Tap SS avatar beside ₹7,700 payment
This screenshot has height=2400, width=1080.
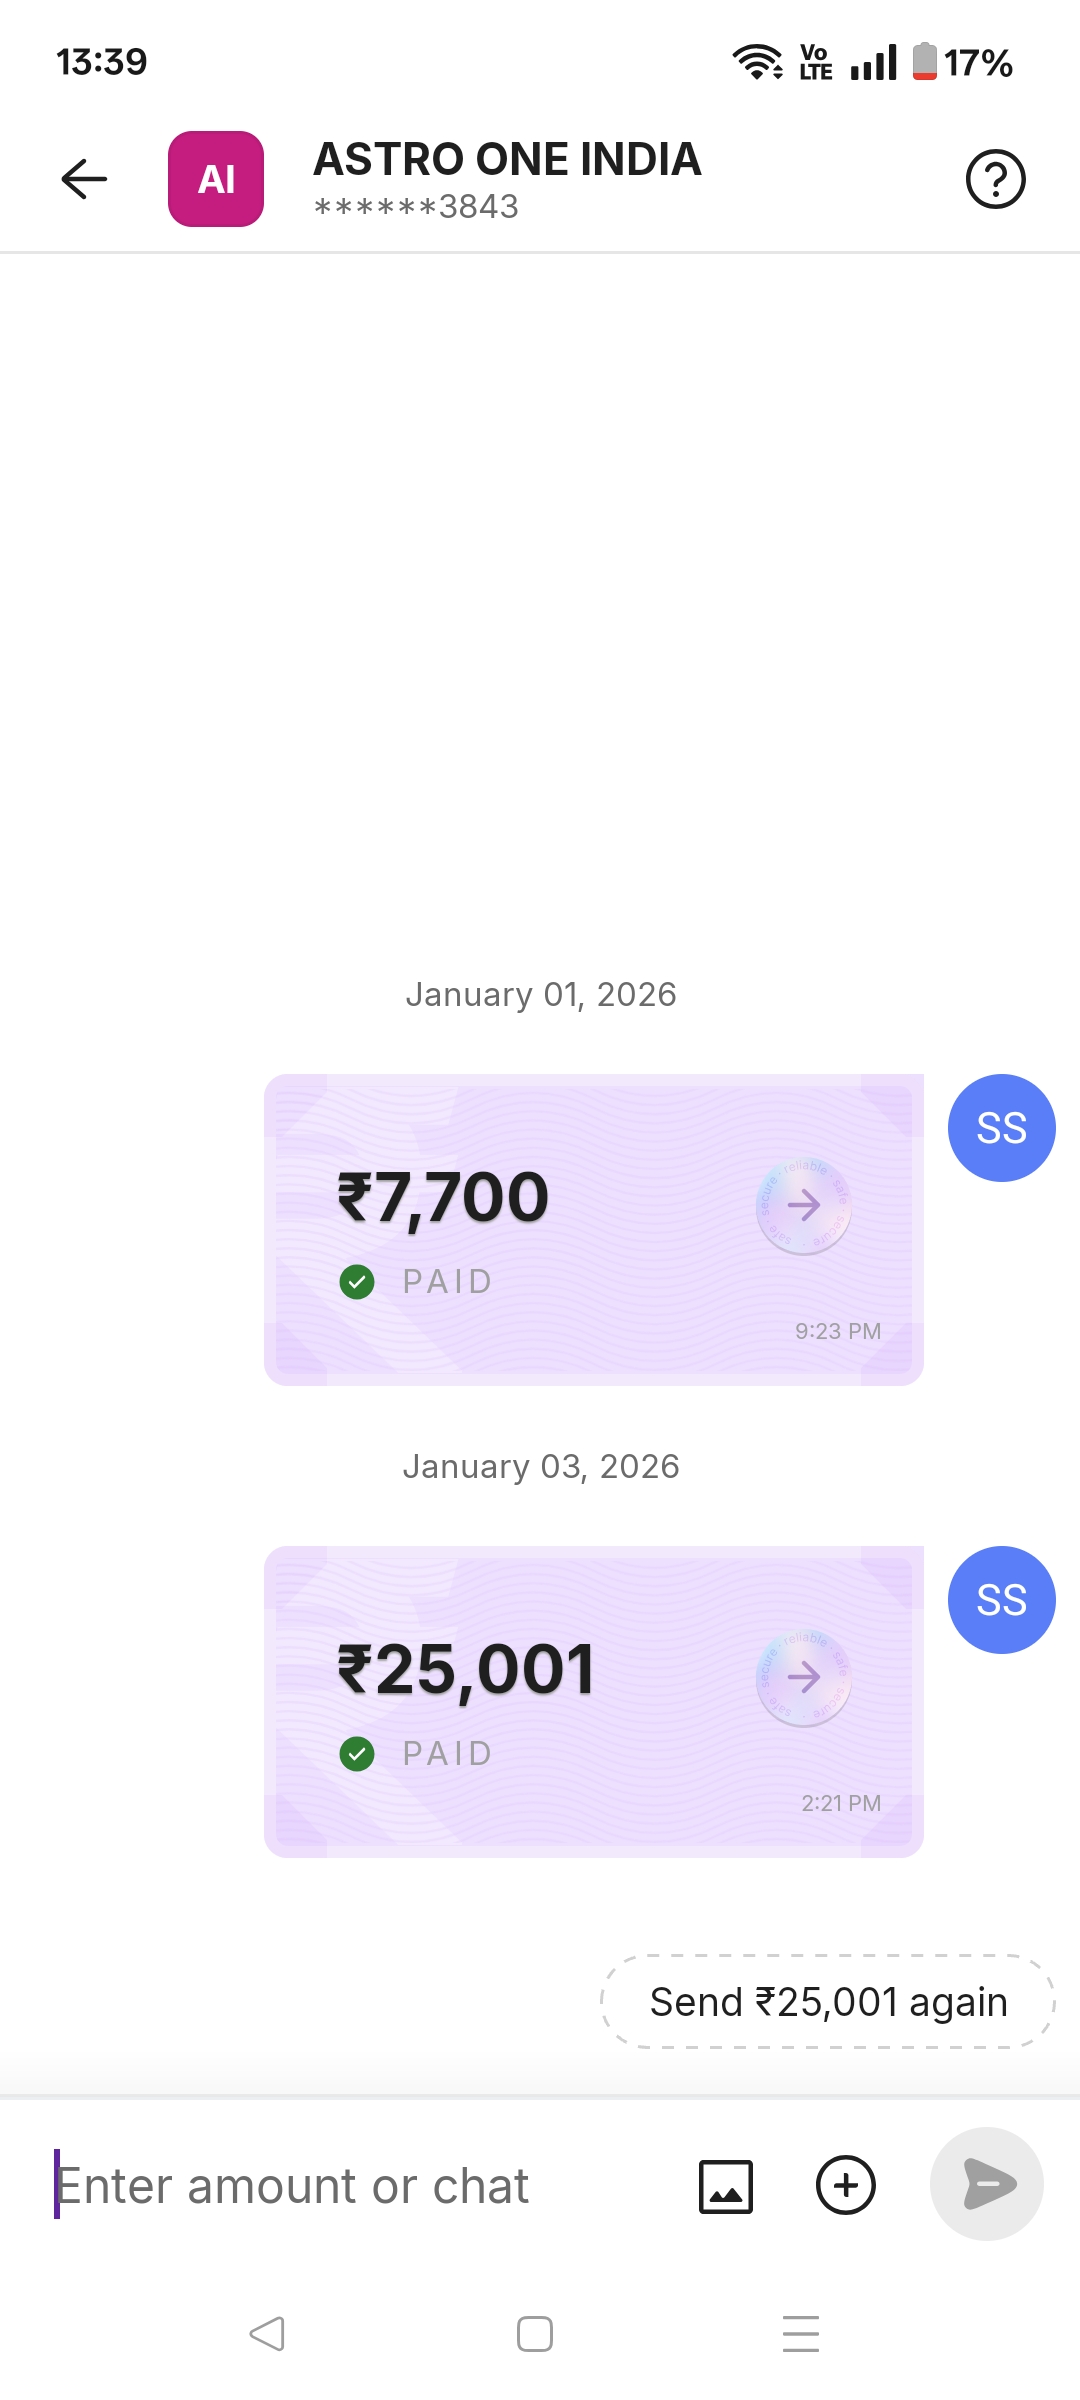1001,1128
